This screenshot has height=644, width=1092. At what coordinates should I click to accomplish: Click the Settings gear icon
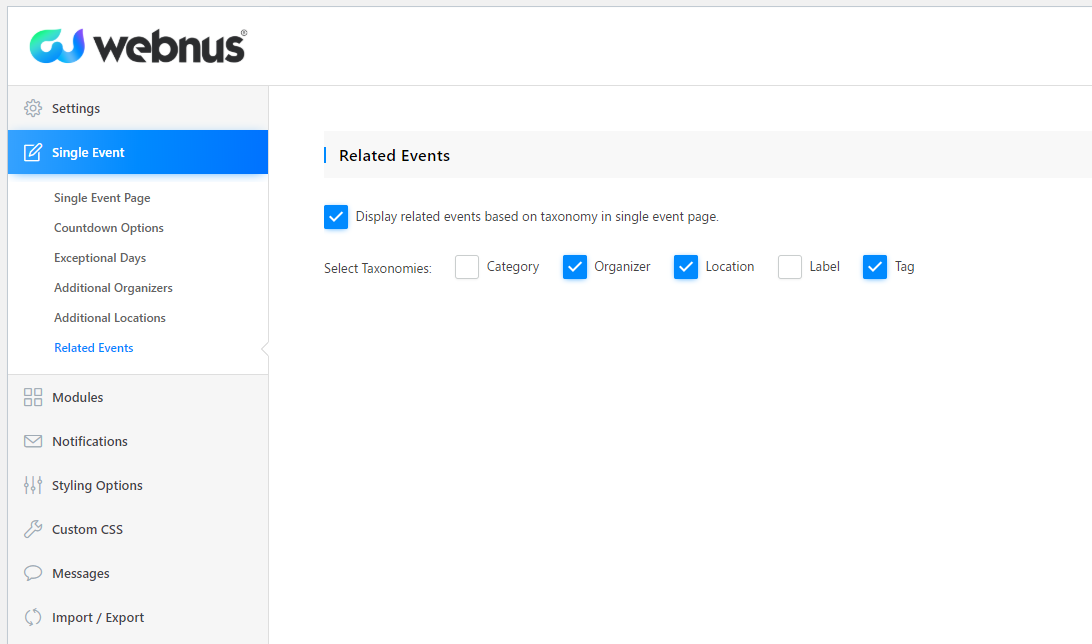(33, 108)
